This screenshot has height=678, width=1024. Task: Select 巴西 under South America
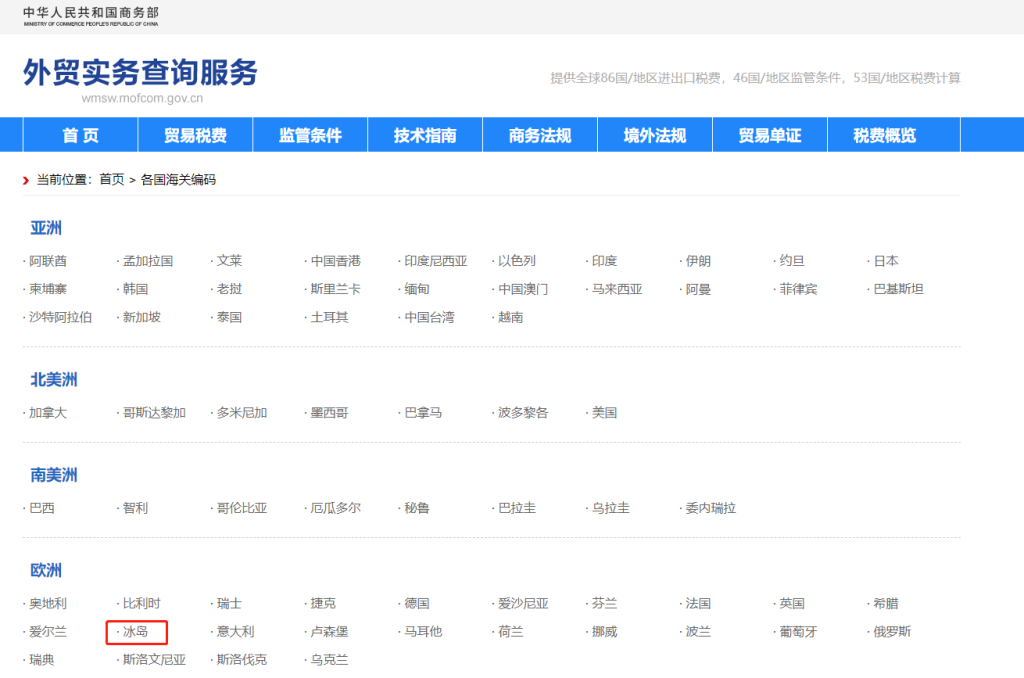(x=42, y=508)
